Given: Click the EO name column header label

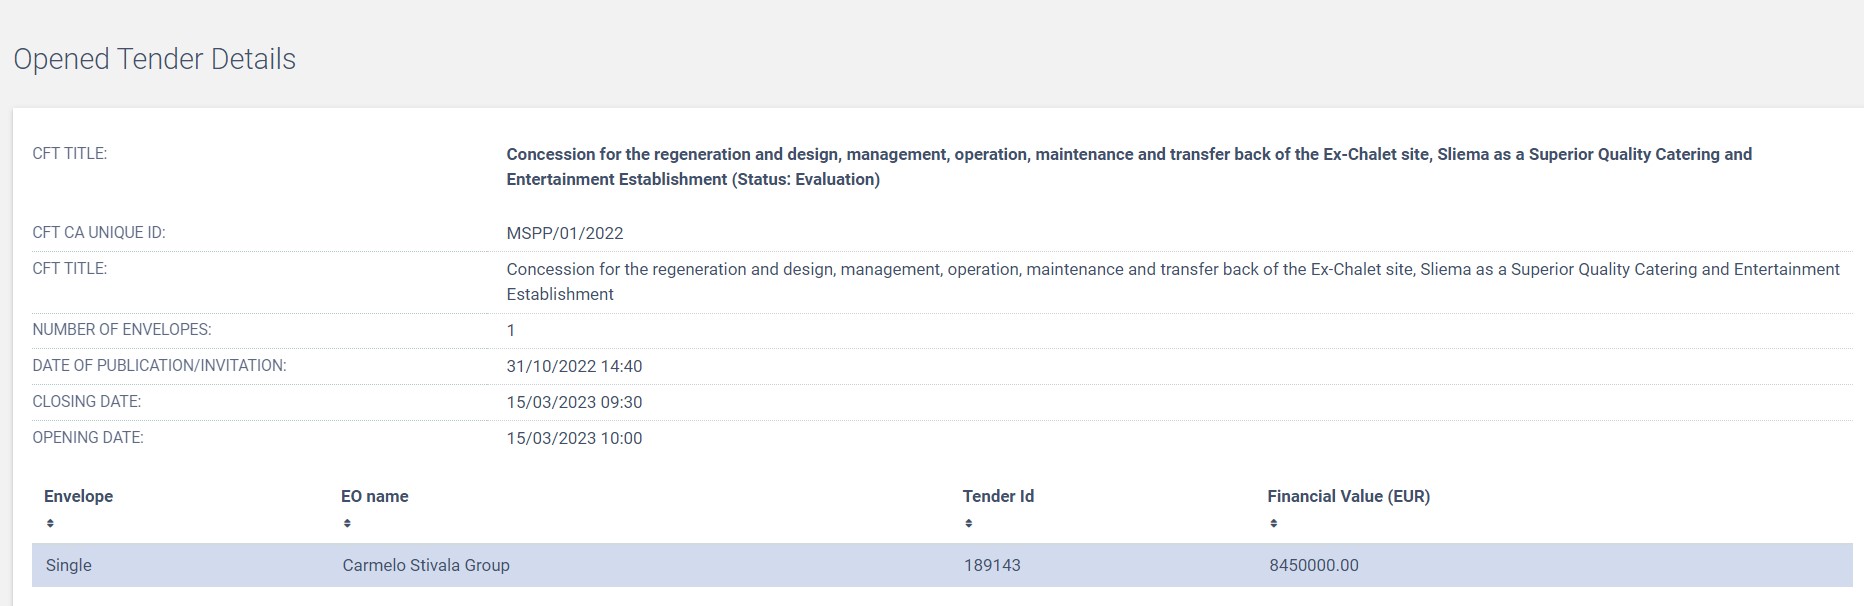Looking at the screenshot, I should 374,496.
